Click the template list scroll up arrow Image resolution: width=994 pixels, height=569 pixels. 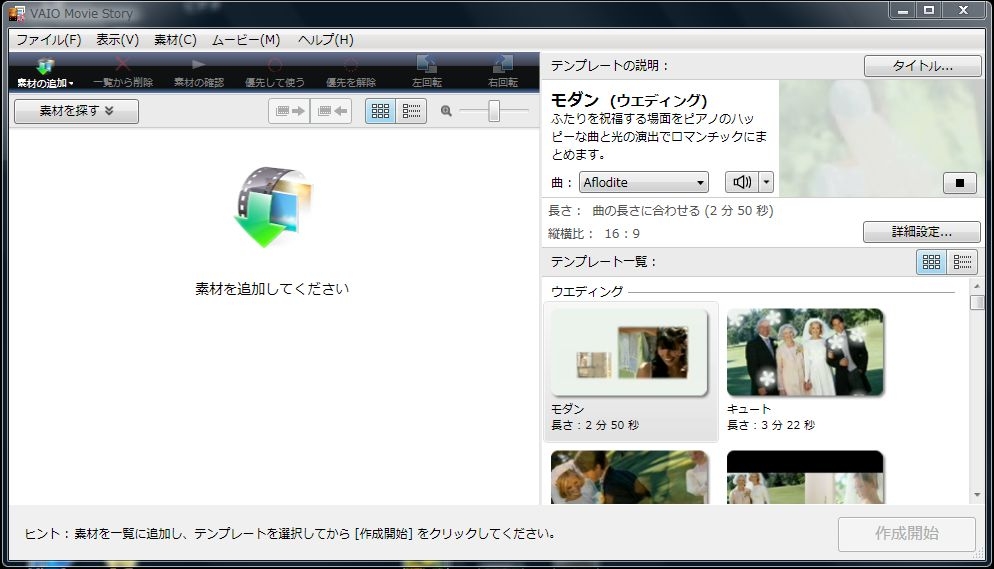click(977, 286)
